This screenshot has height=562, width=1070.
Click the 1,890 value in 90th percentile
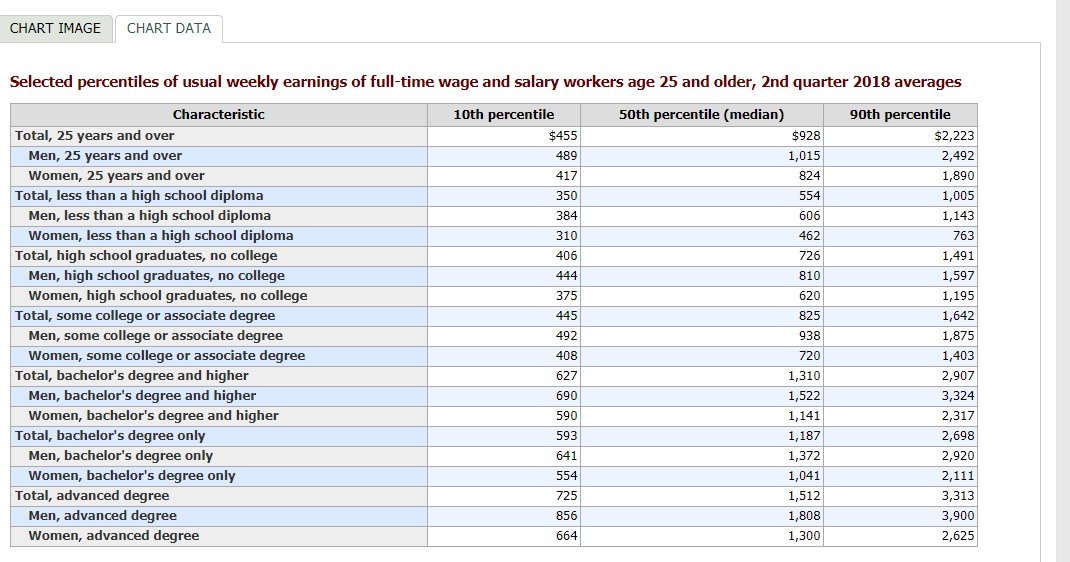click(x=958, y=175)
